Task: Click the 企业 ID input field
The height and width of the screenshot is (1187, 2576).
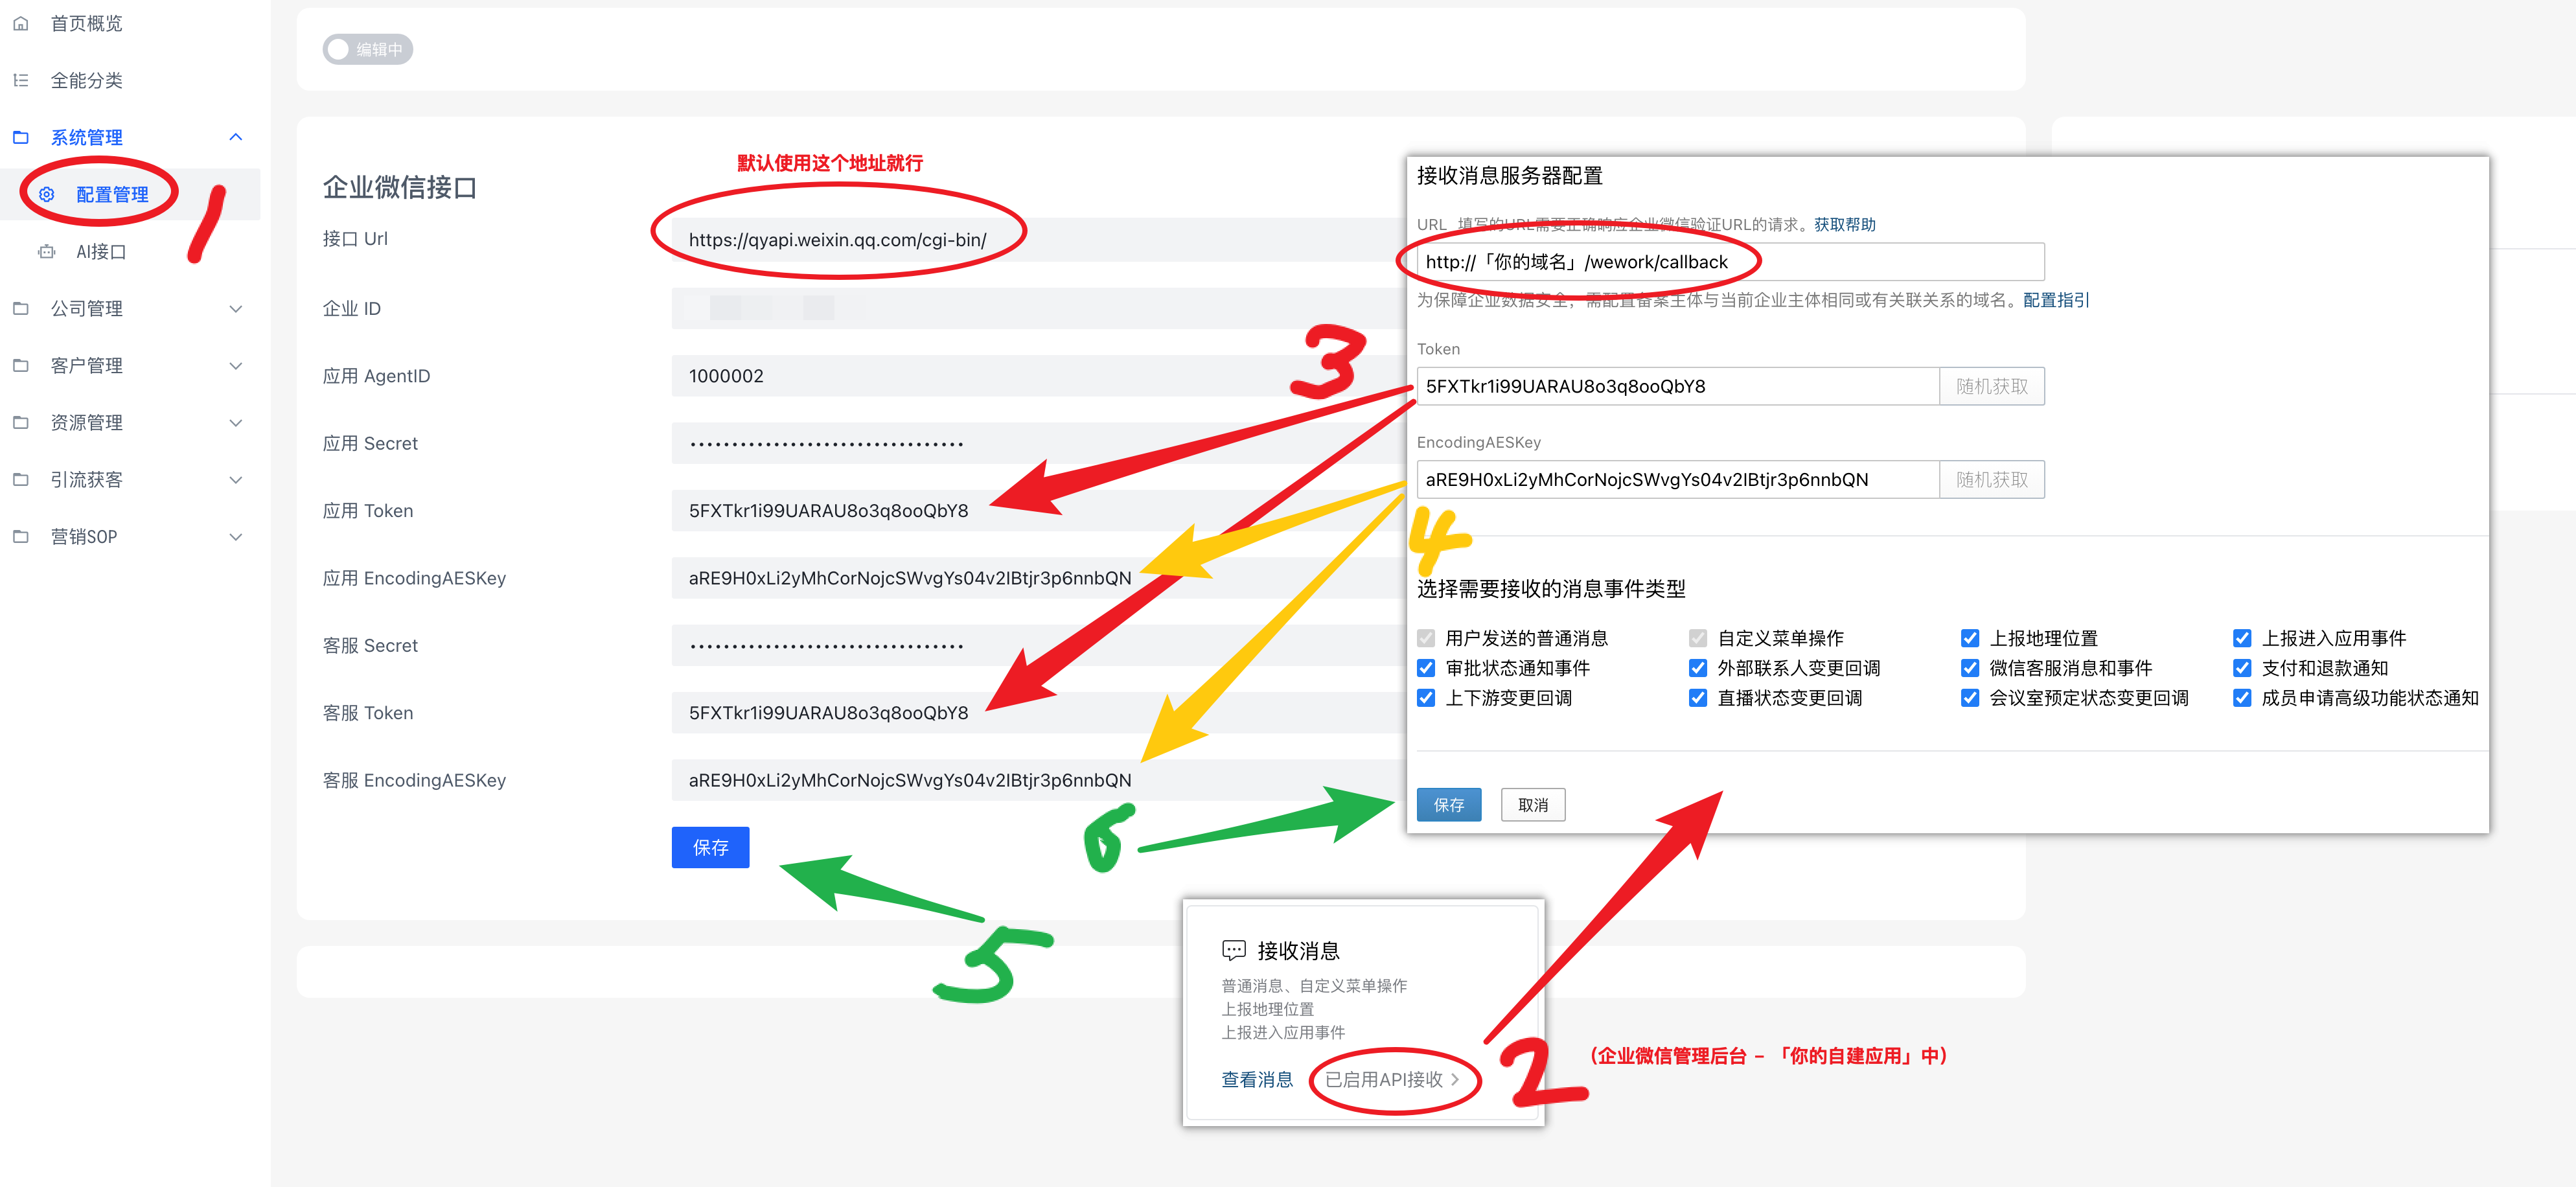Action: [x=1039, y=308]
